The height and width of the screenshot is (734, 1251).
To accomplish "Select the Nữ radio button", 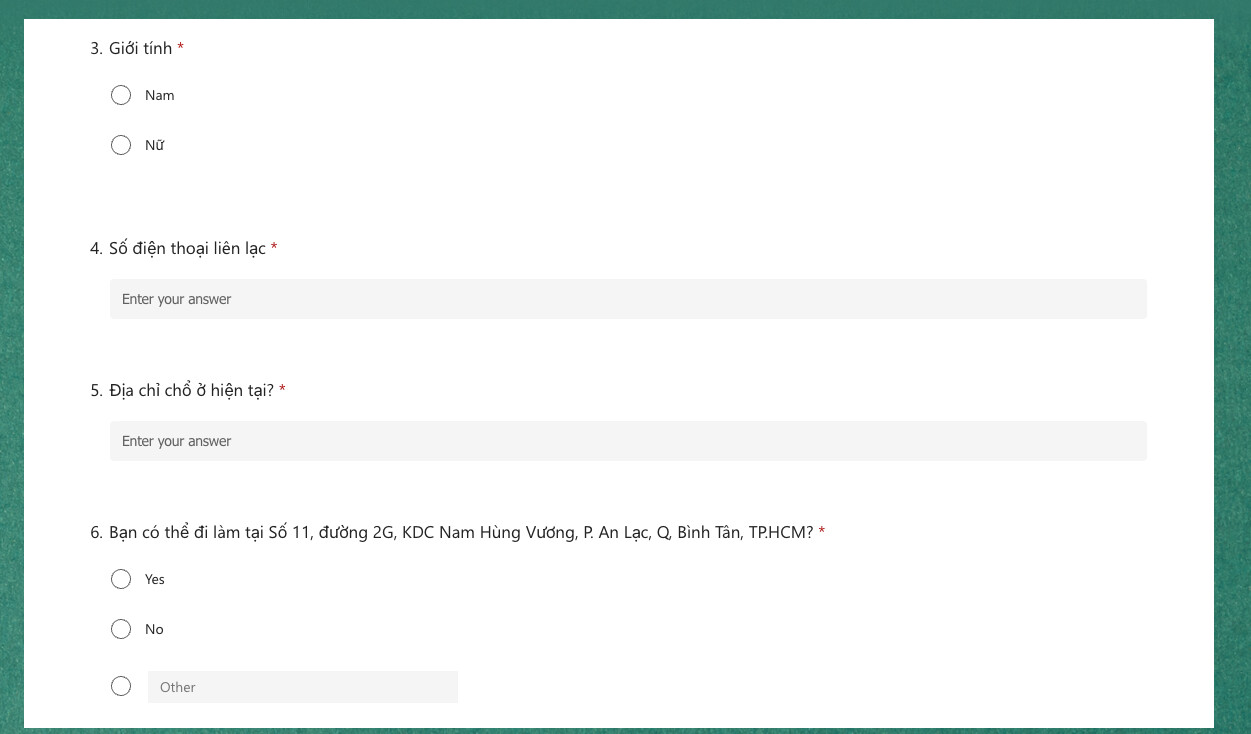I will click(121, 145).
